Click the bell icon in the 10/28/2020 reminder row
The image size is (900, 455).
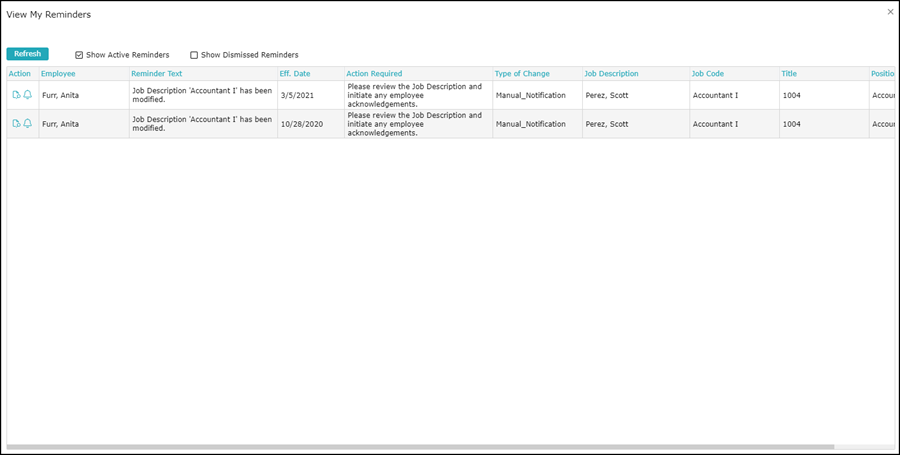(x=27, y=124)
